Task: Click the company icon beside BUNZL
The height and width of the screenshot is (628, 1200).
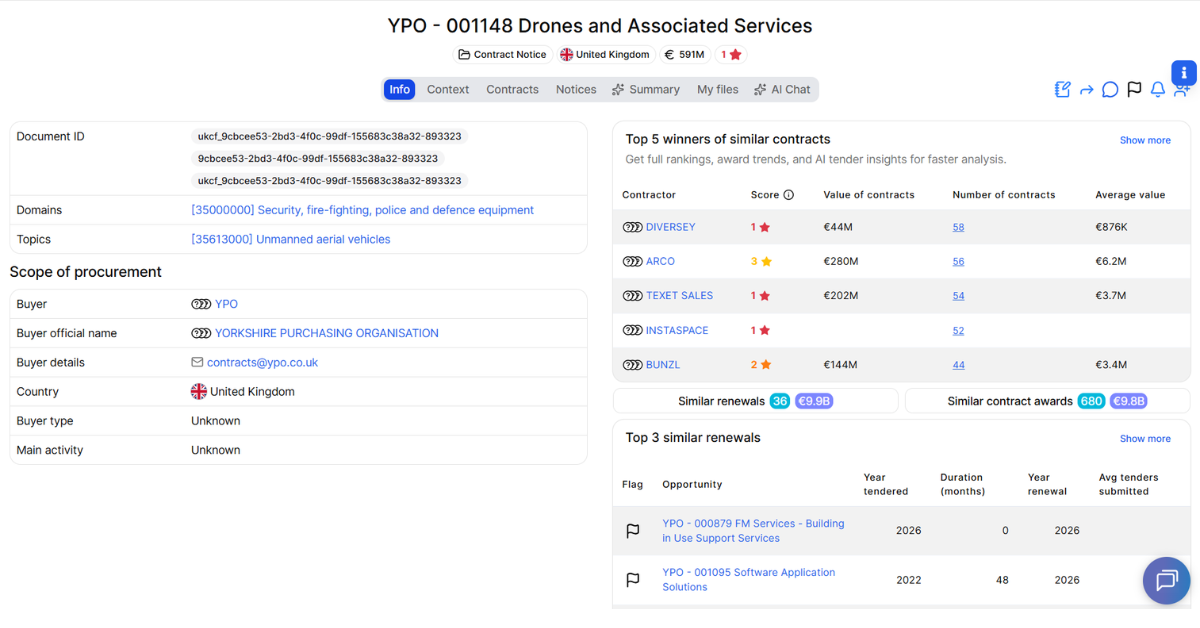Action: [x=632, y=365]
